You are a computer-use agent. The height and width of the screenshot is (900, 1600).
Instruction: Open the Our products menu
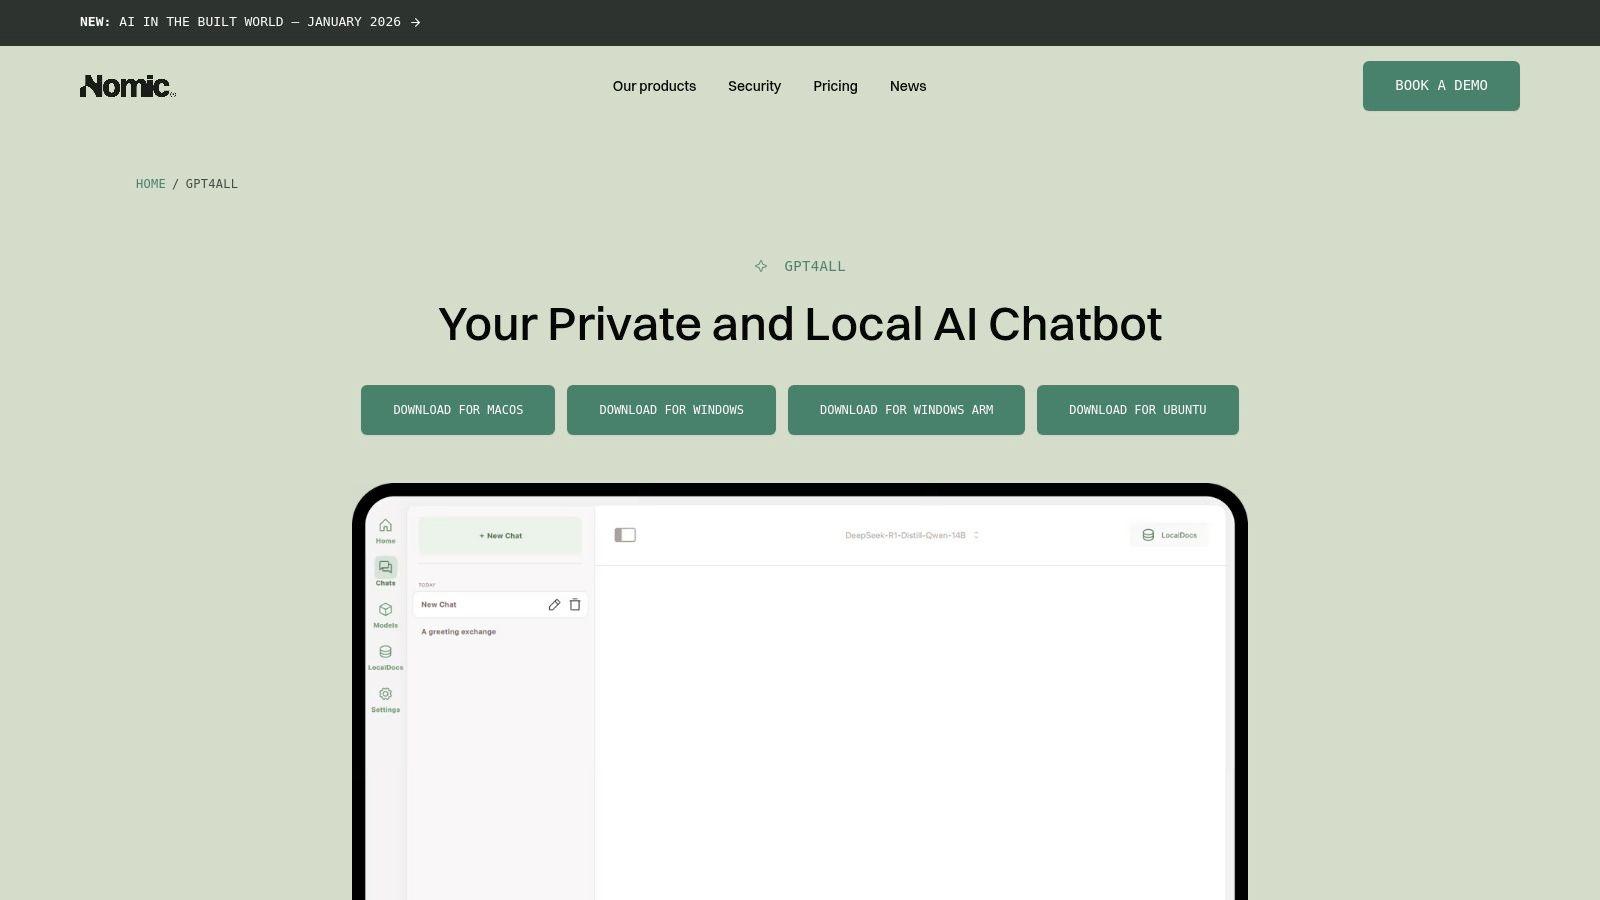point(654,86)
